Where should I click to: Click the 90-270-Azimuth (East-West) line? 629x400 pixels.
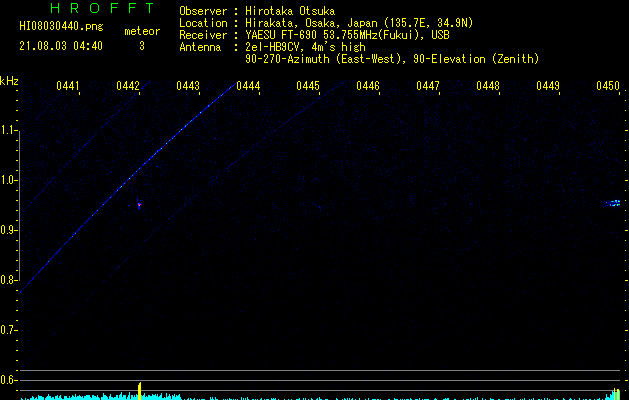point(392,59)
